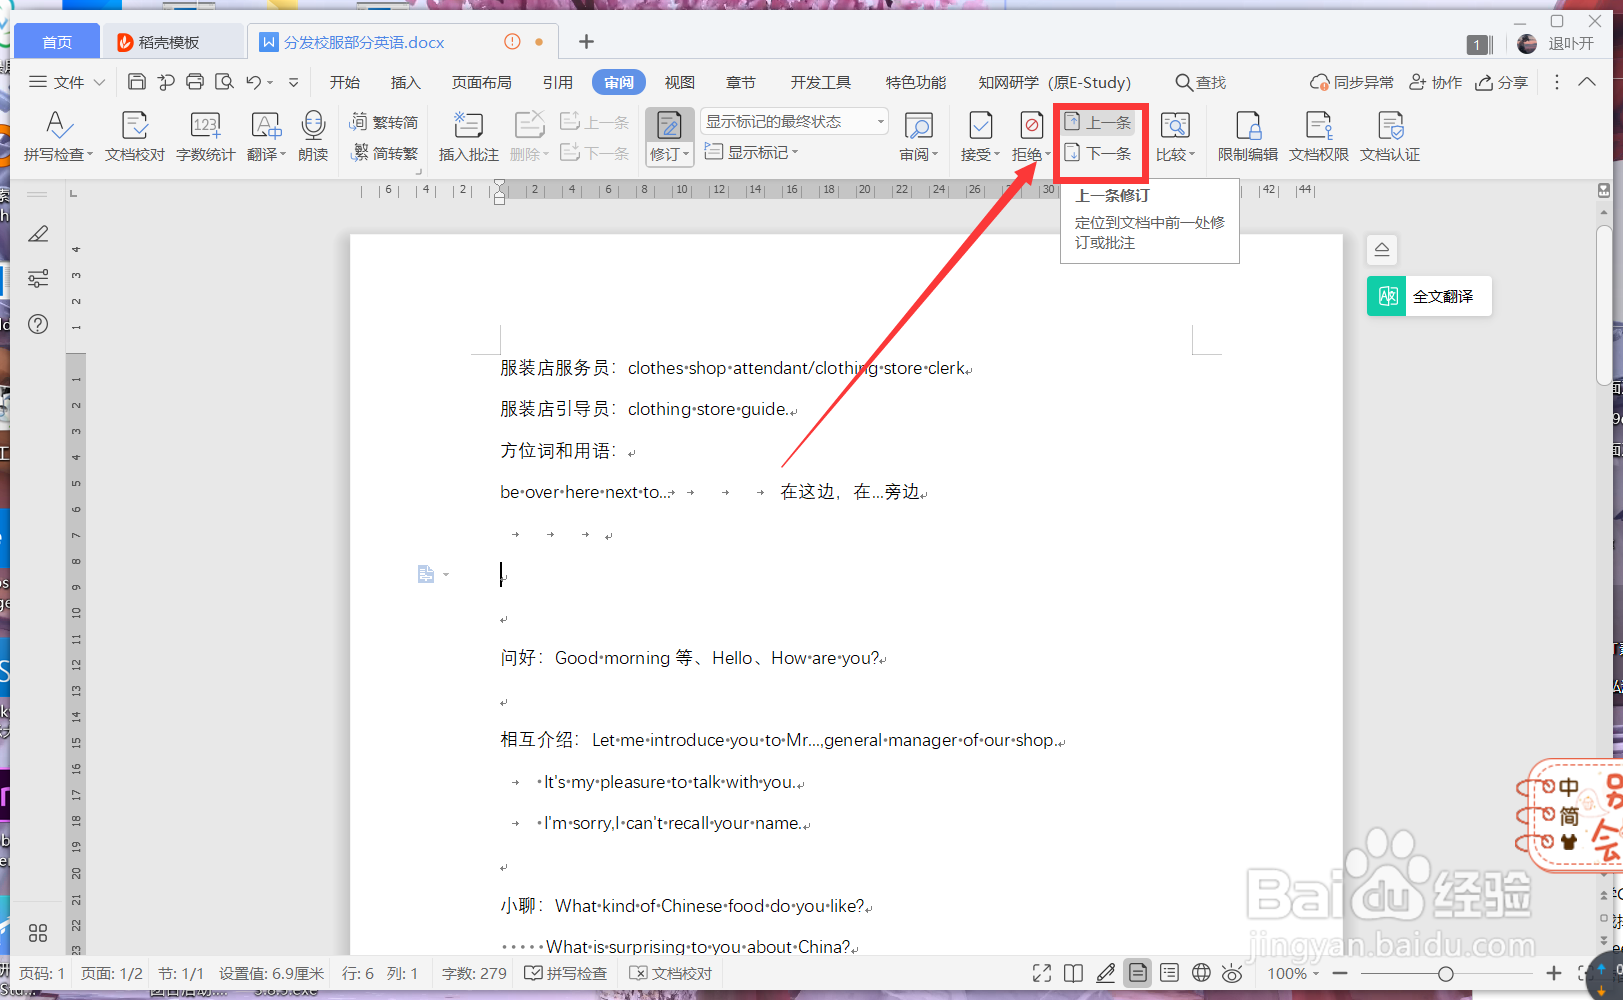Click 下一条 to go to next revision
The image size is (1623, 1000).
click(1100, 154)
